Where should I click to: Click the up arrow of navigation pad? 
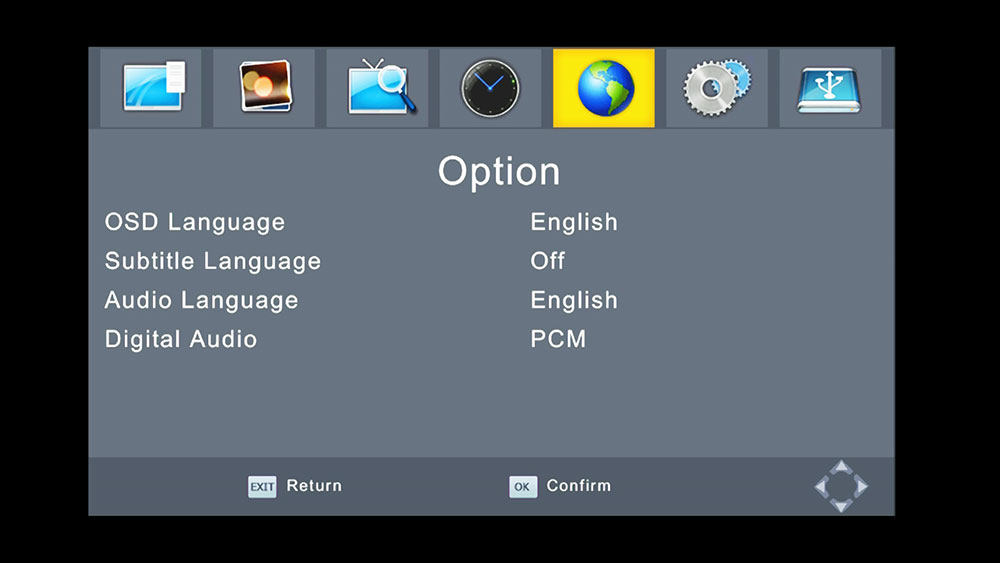click(841, 467)
